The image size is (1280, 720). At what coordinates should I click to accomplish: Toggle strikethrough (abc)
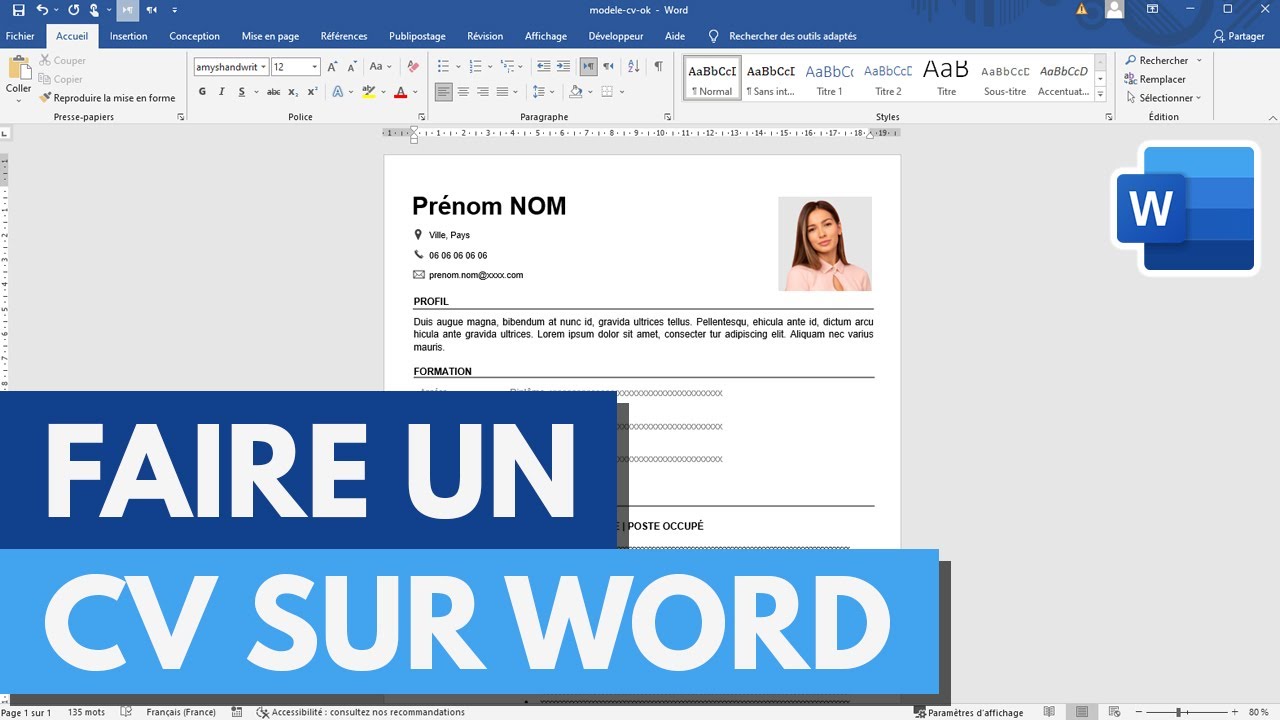click(x=273, y=92)
